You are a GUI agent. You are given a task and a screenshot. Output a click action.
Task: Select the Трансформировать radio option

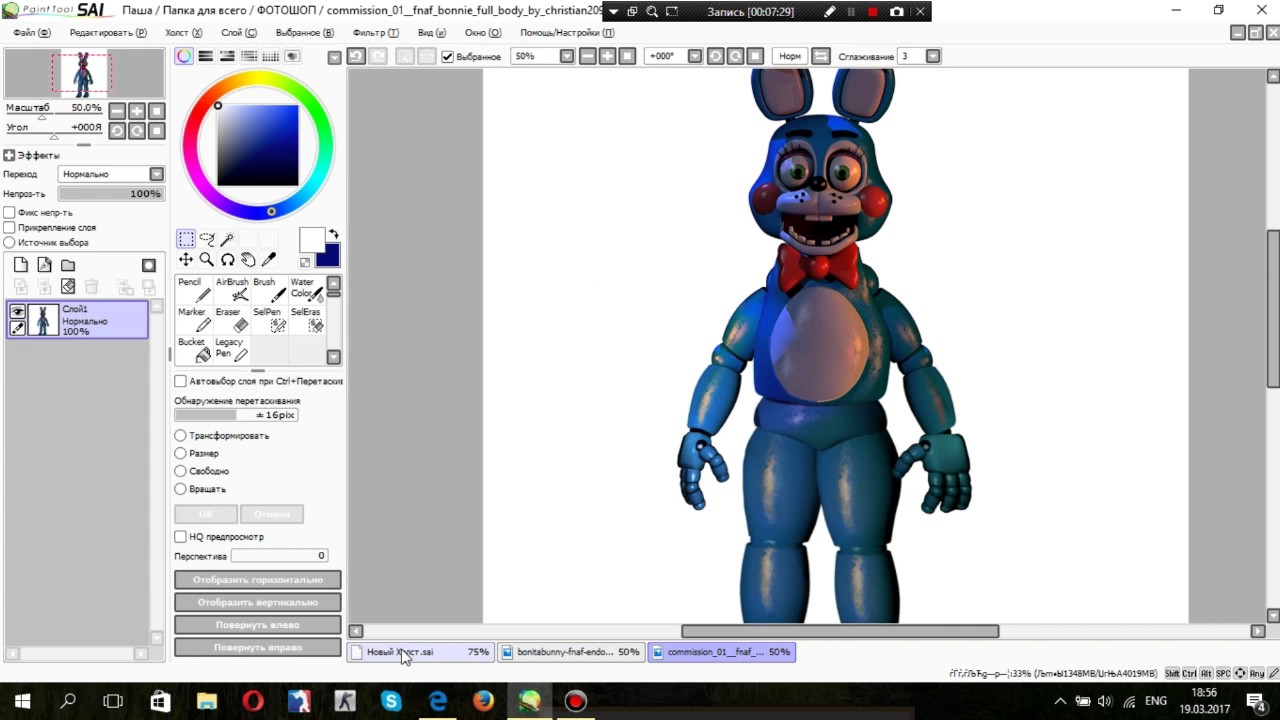click(x=180, y=436)
